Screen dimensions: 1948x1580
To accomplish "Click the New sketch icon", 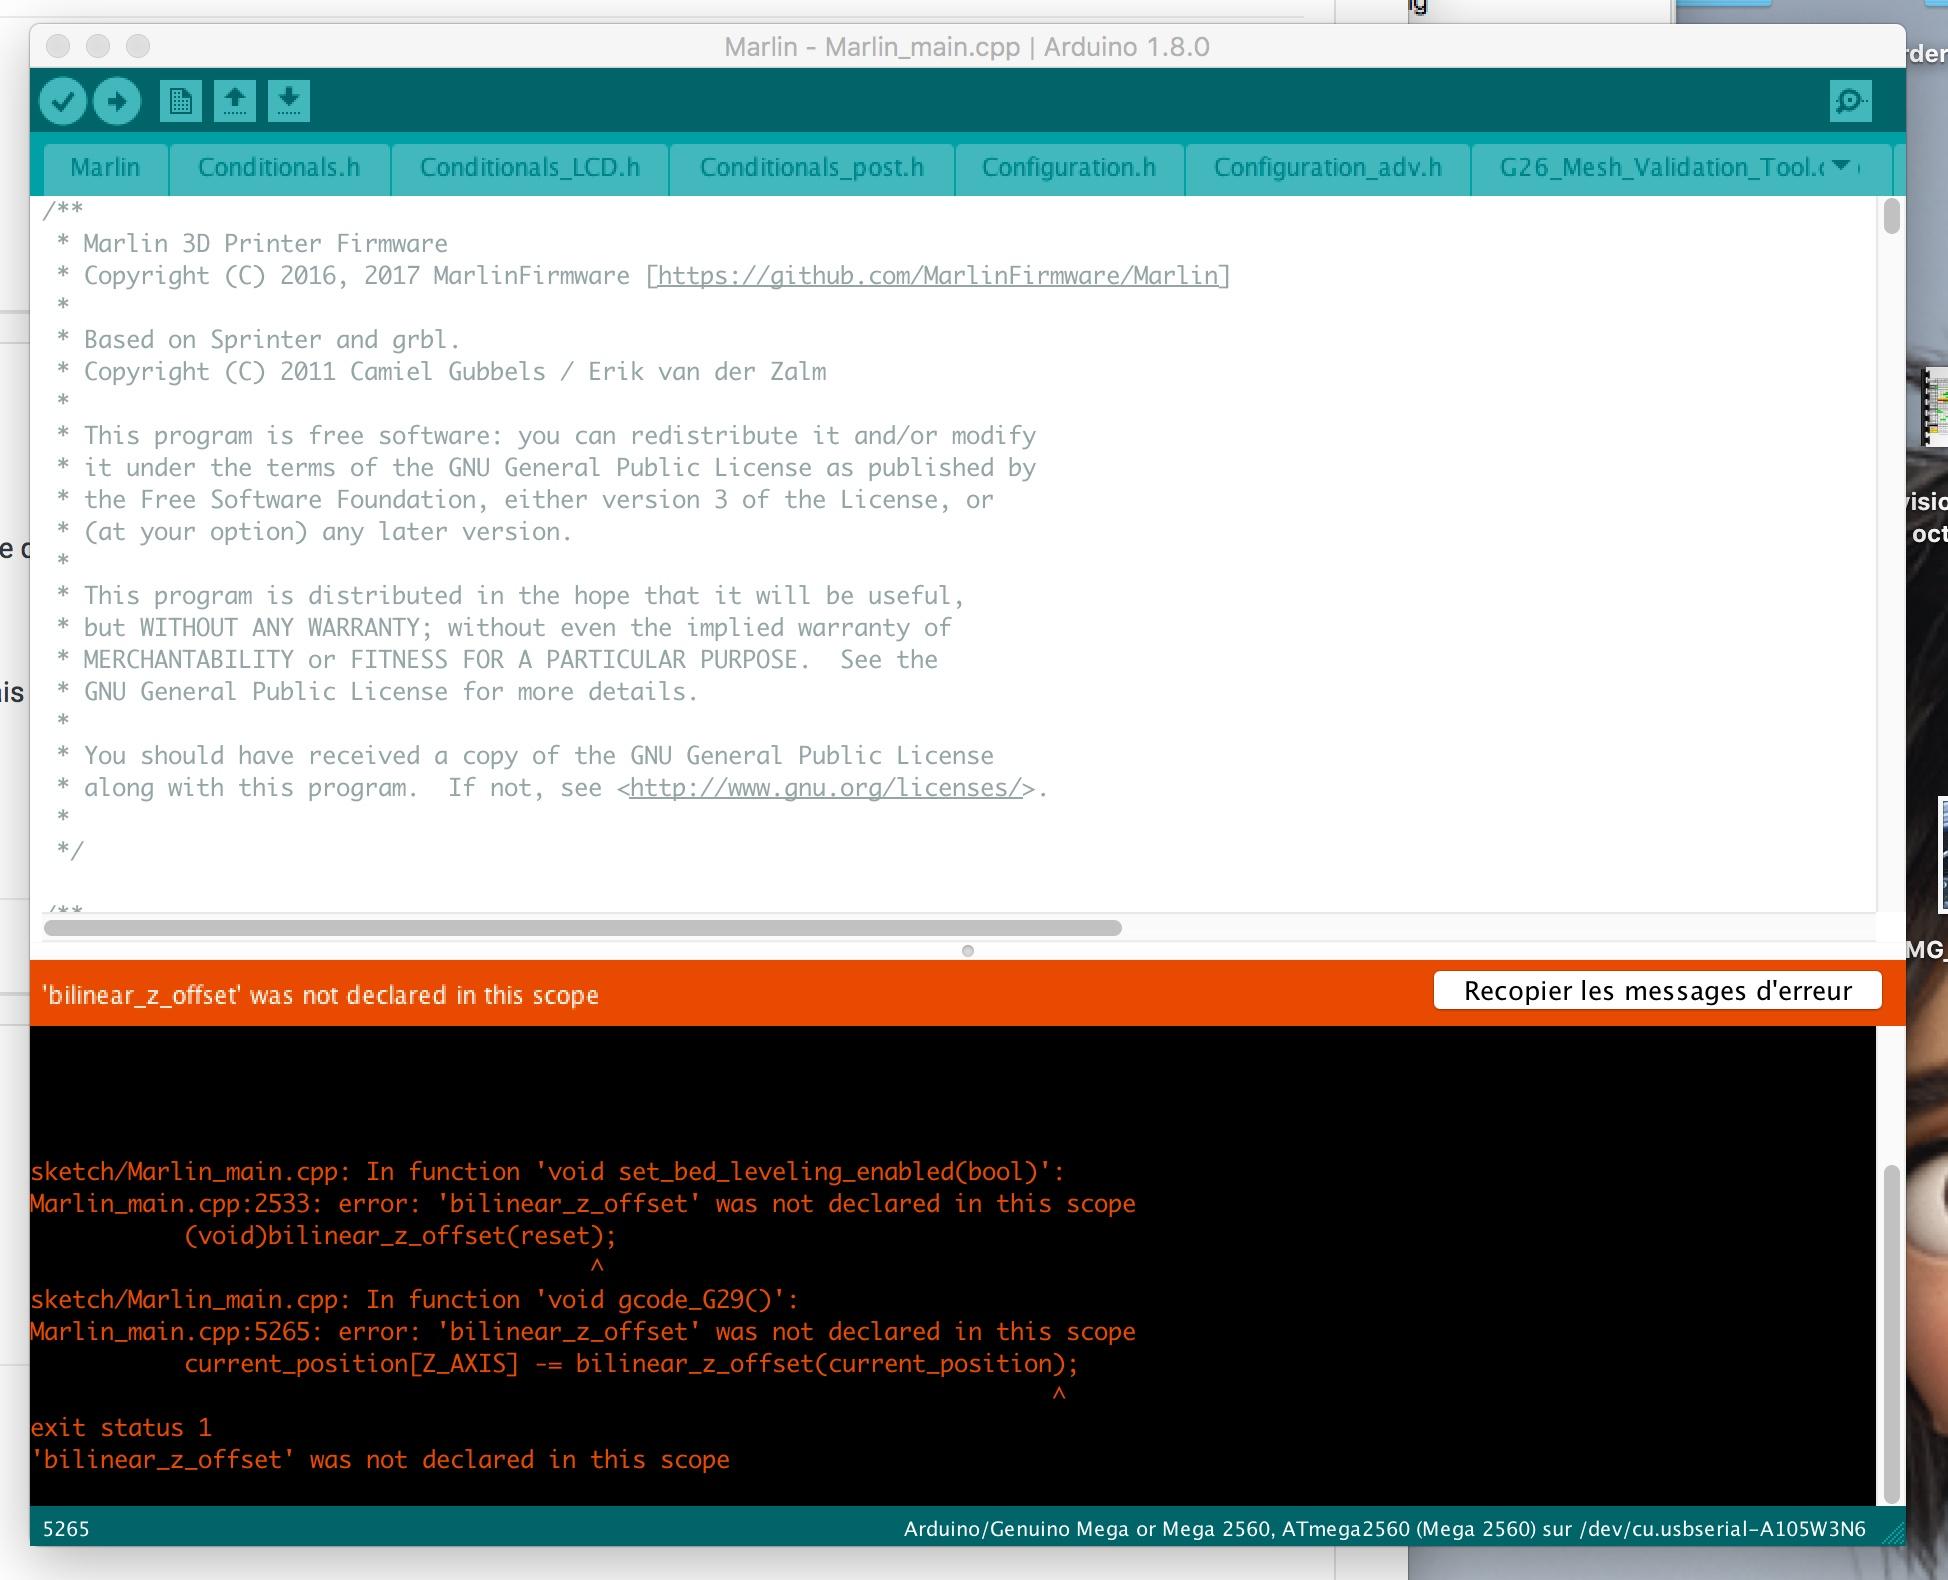I will point(180,101).
